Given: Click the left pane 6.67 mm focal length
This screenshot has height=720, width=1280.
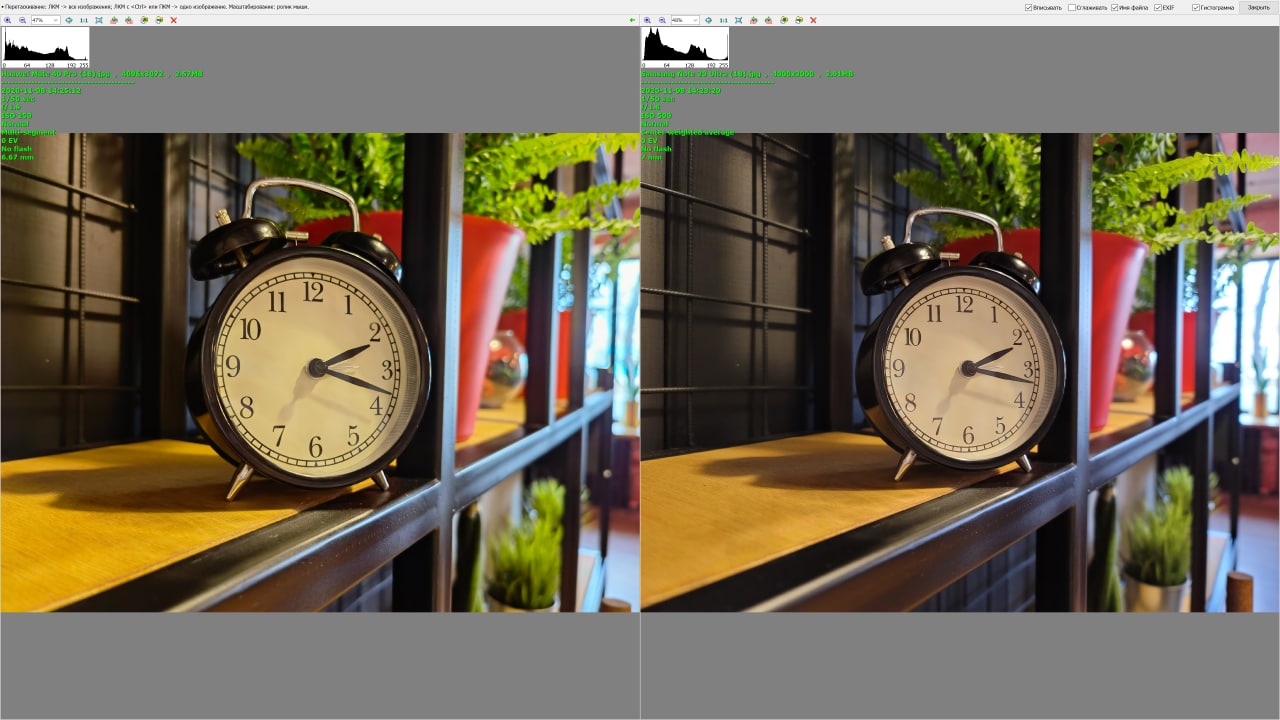Looking at the screenshot, I should pos(17,157).
